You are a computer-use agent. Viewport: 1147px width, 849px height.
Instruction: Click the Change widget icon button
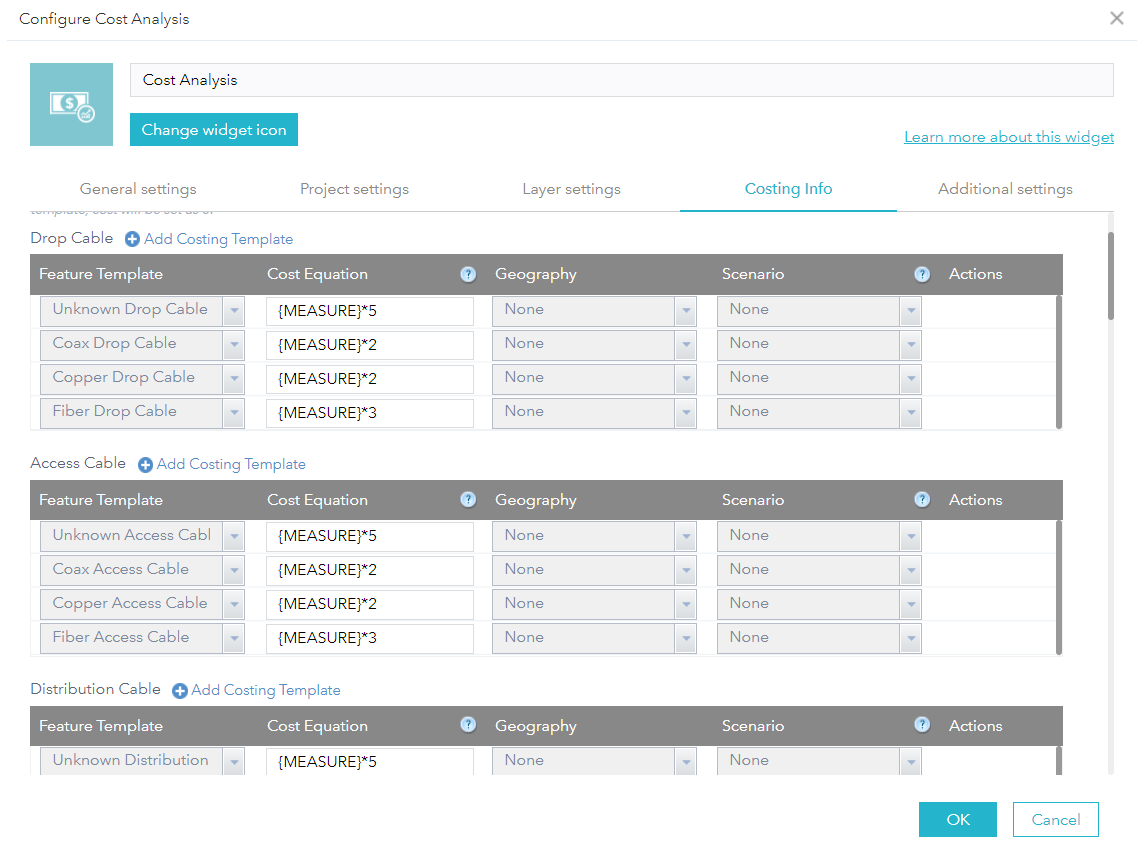click(213, 129)
